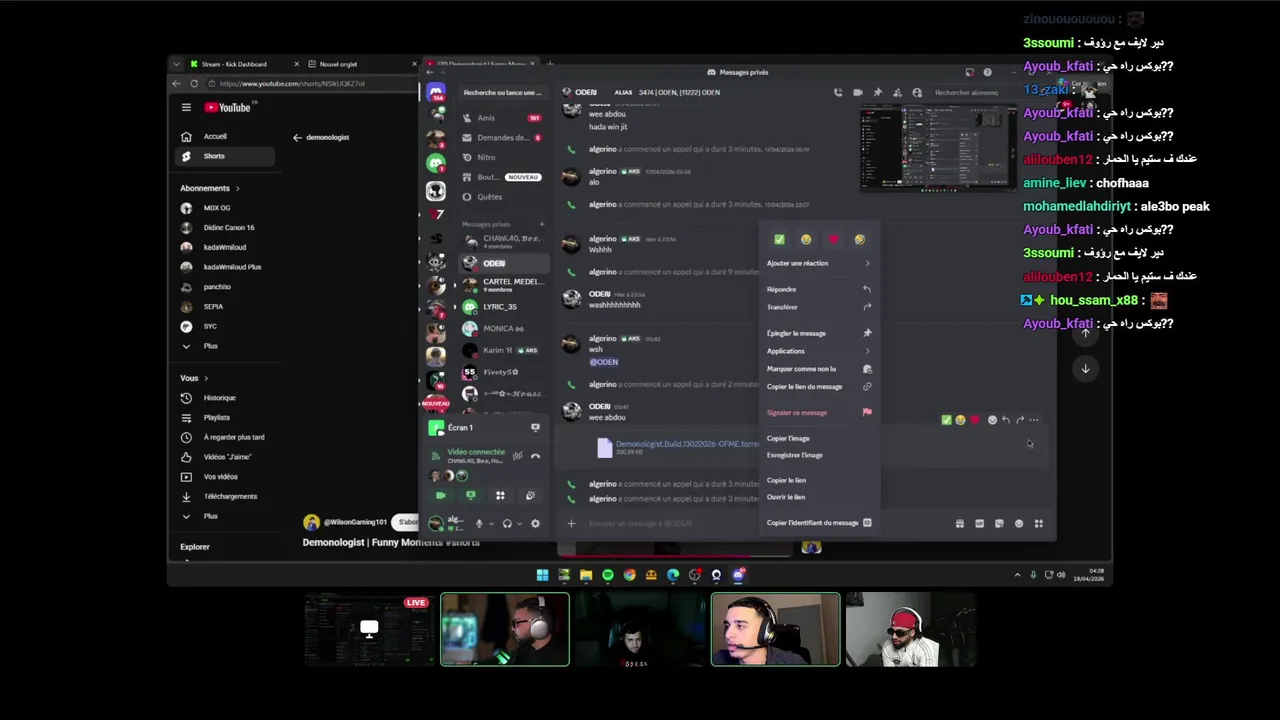Click the Écran 1 stop-stream icon
1280x720 pixels.
(x=535, y=427)
